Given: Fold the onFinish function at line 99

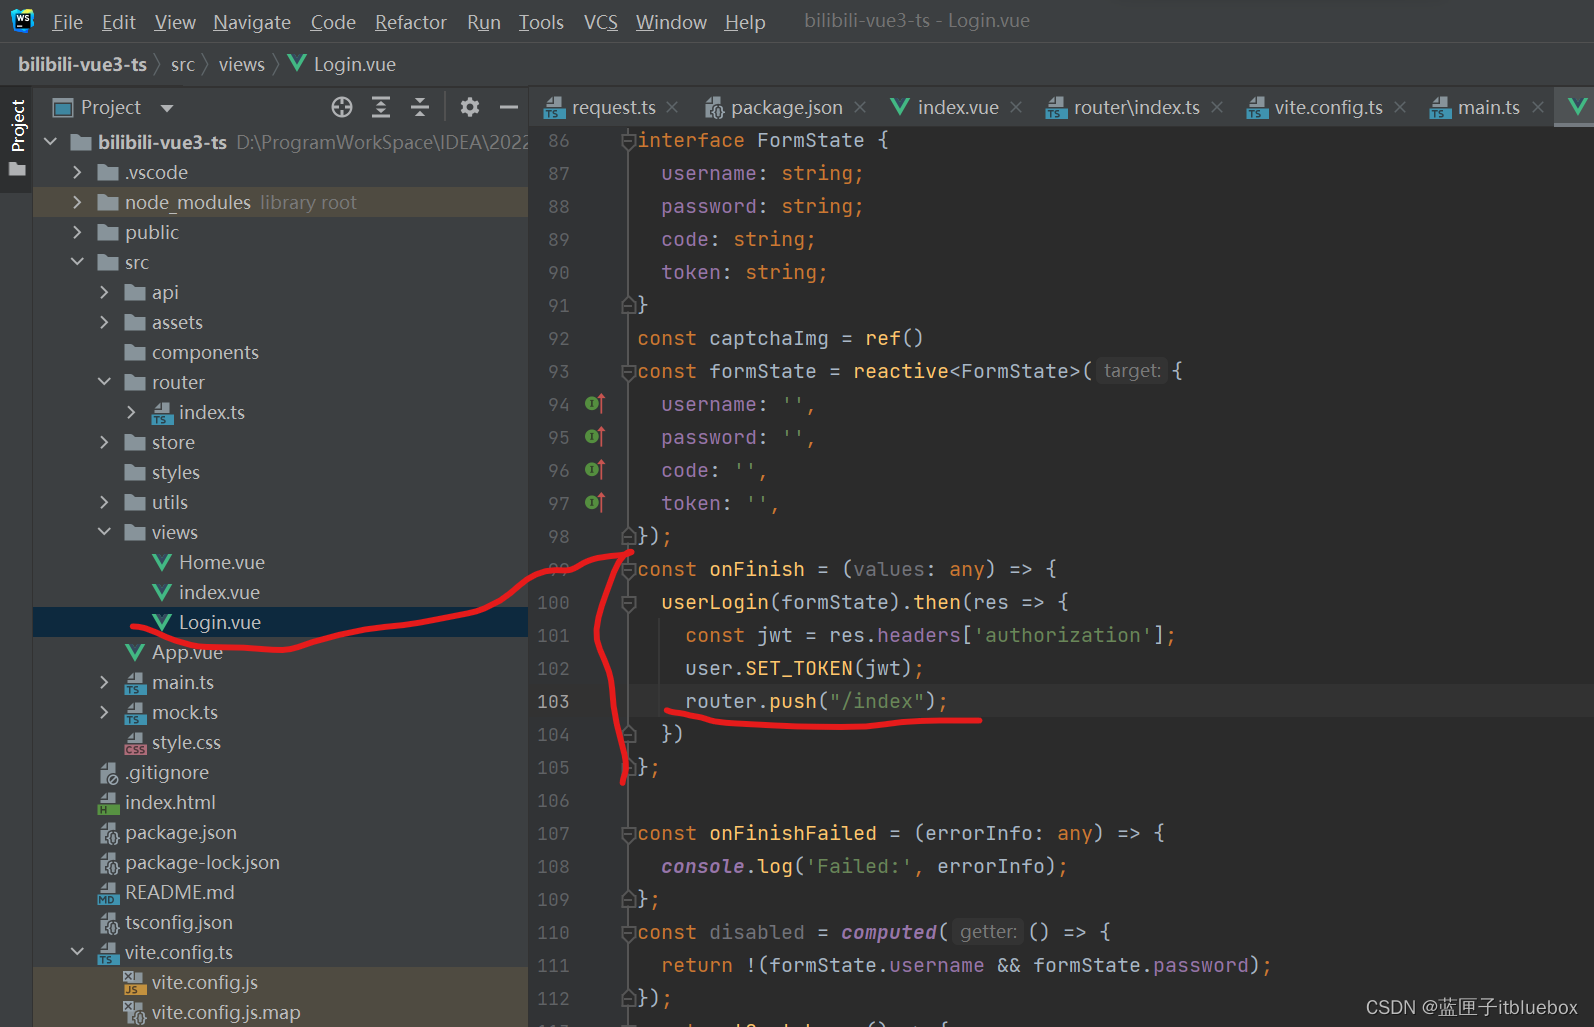Looking at the screenshot, I should click(629, 570).
